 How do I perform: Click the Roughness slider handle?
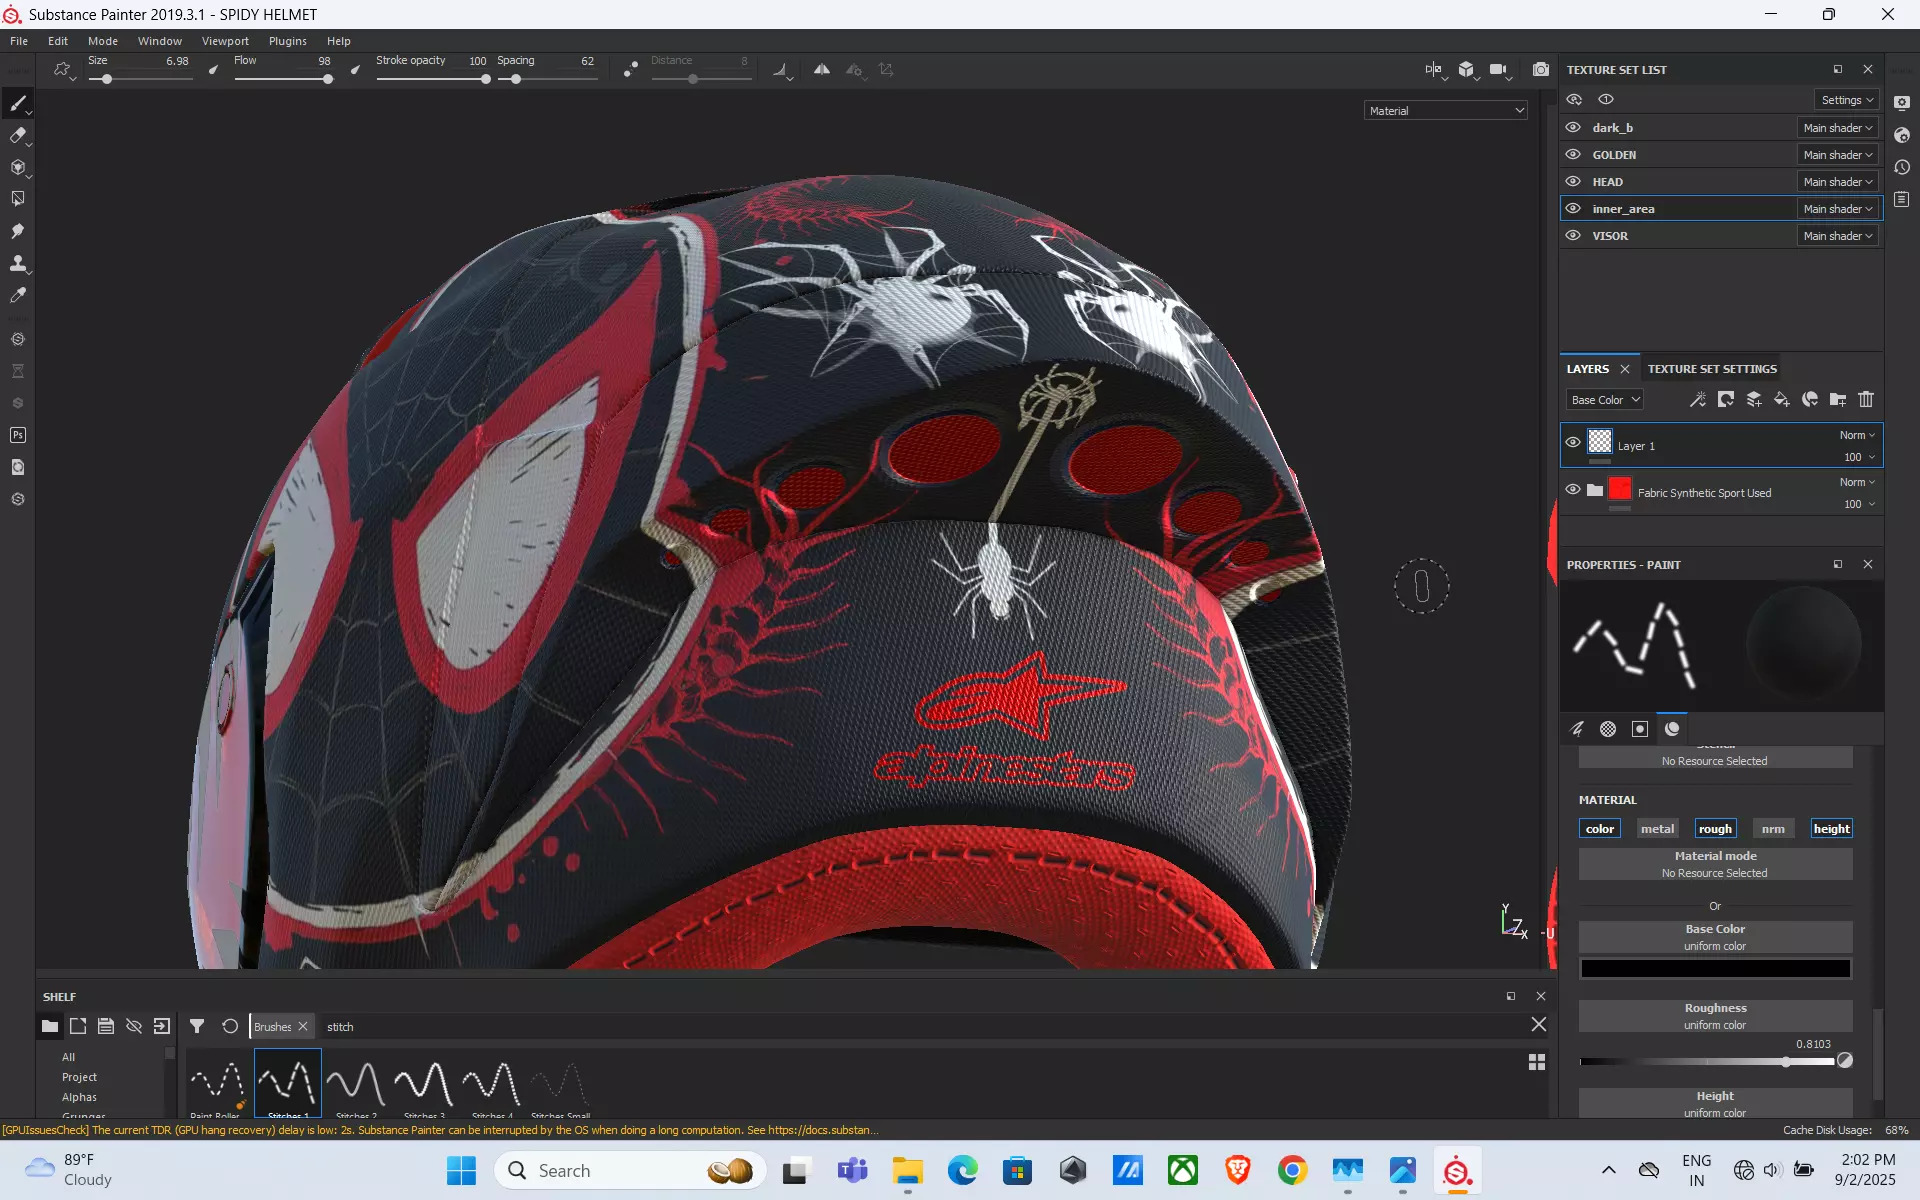[x=1786, y=1062]
